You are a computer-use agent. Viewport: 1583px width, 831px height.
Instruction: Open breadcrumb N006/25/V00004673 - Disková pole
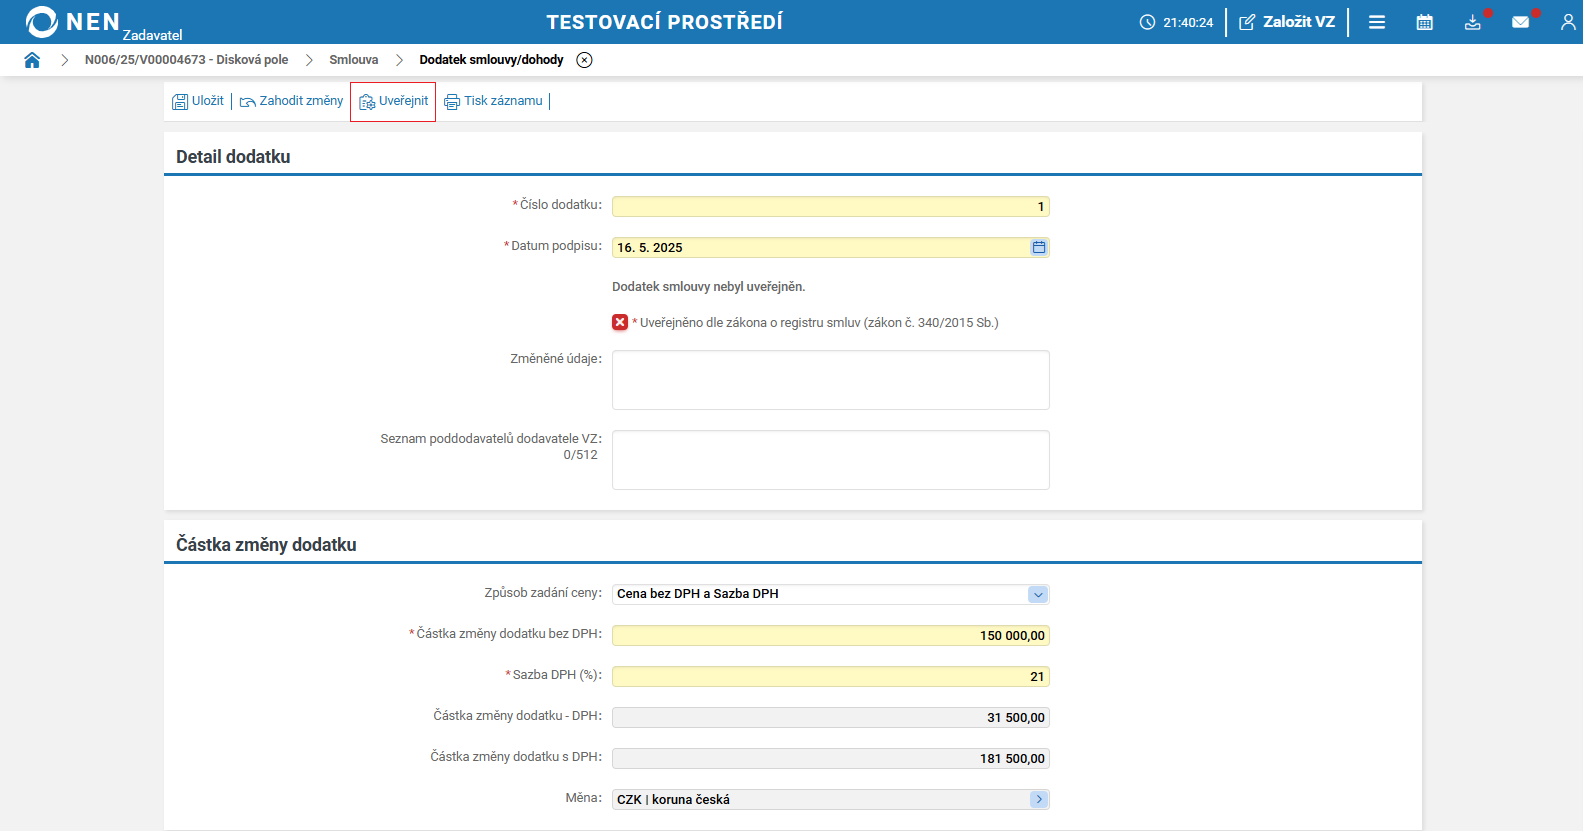pos(186,60)
